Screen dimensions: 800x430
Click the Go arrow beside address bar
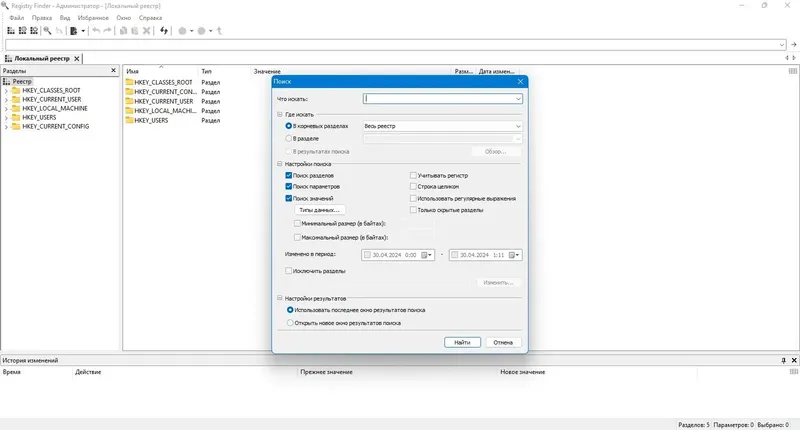point(793,45)
